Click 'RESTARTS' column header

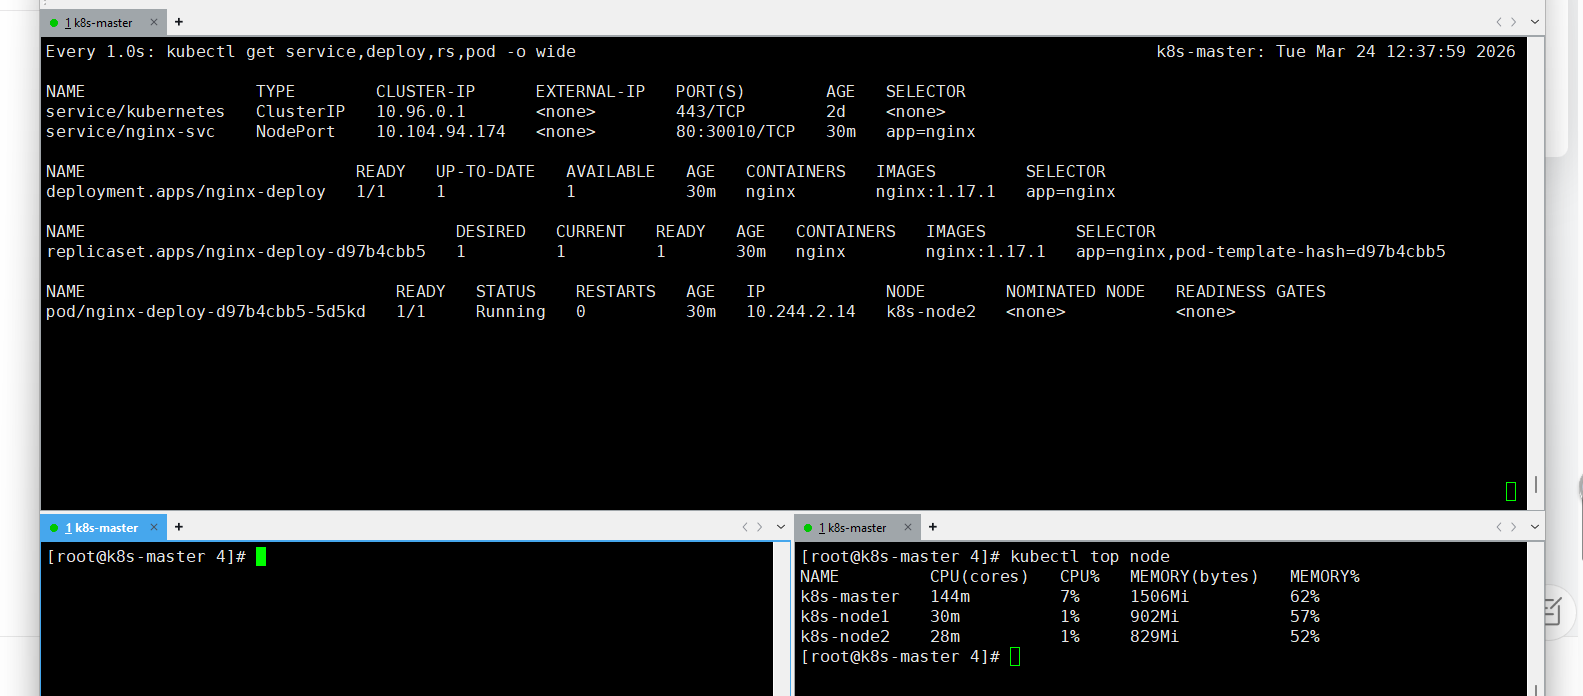coord(616,292)
